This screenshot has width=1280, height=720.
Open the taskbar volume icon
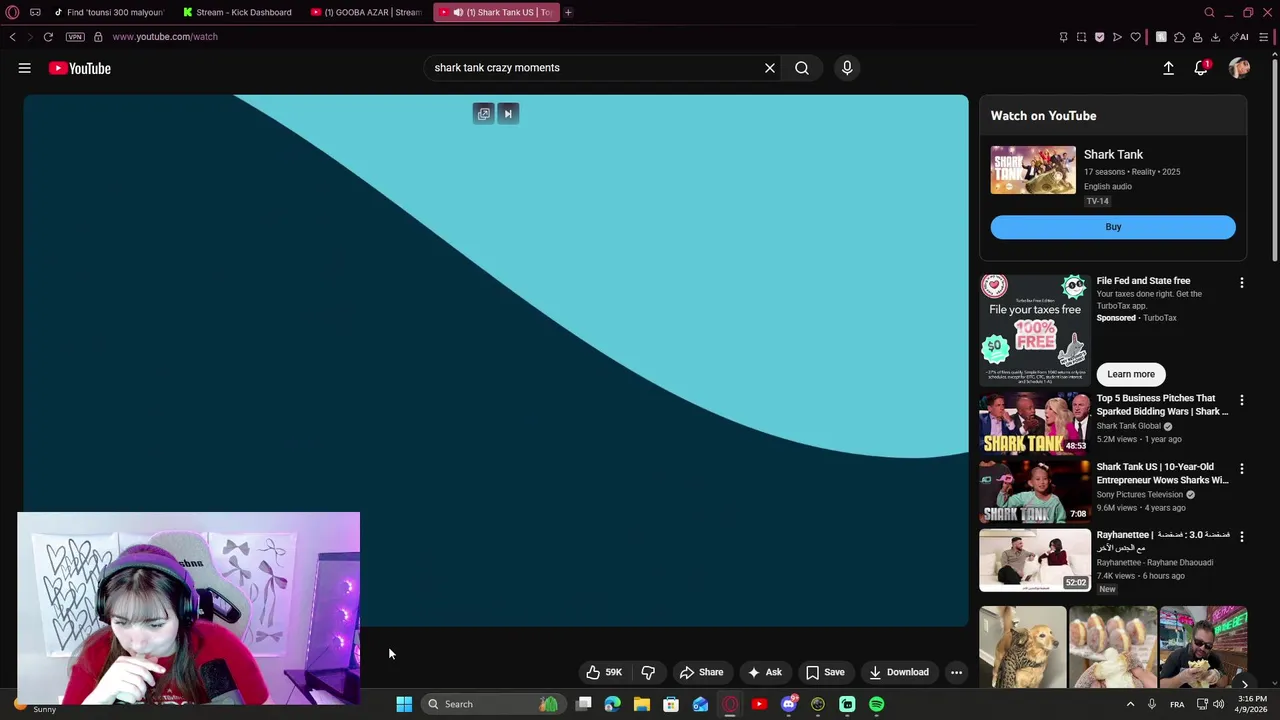[1218, 704]
